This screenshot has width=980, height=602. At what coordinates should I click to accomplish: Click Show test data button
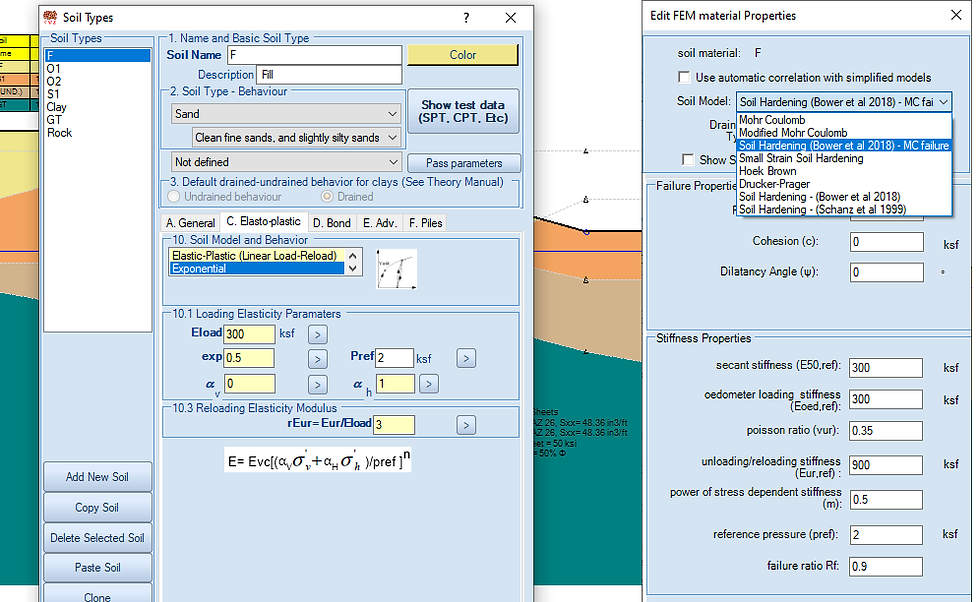pyautogui.click(x=463, y=111)
